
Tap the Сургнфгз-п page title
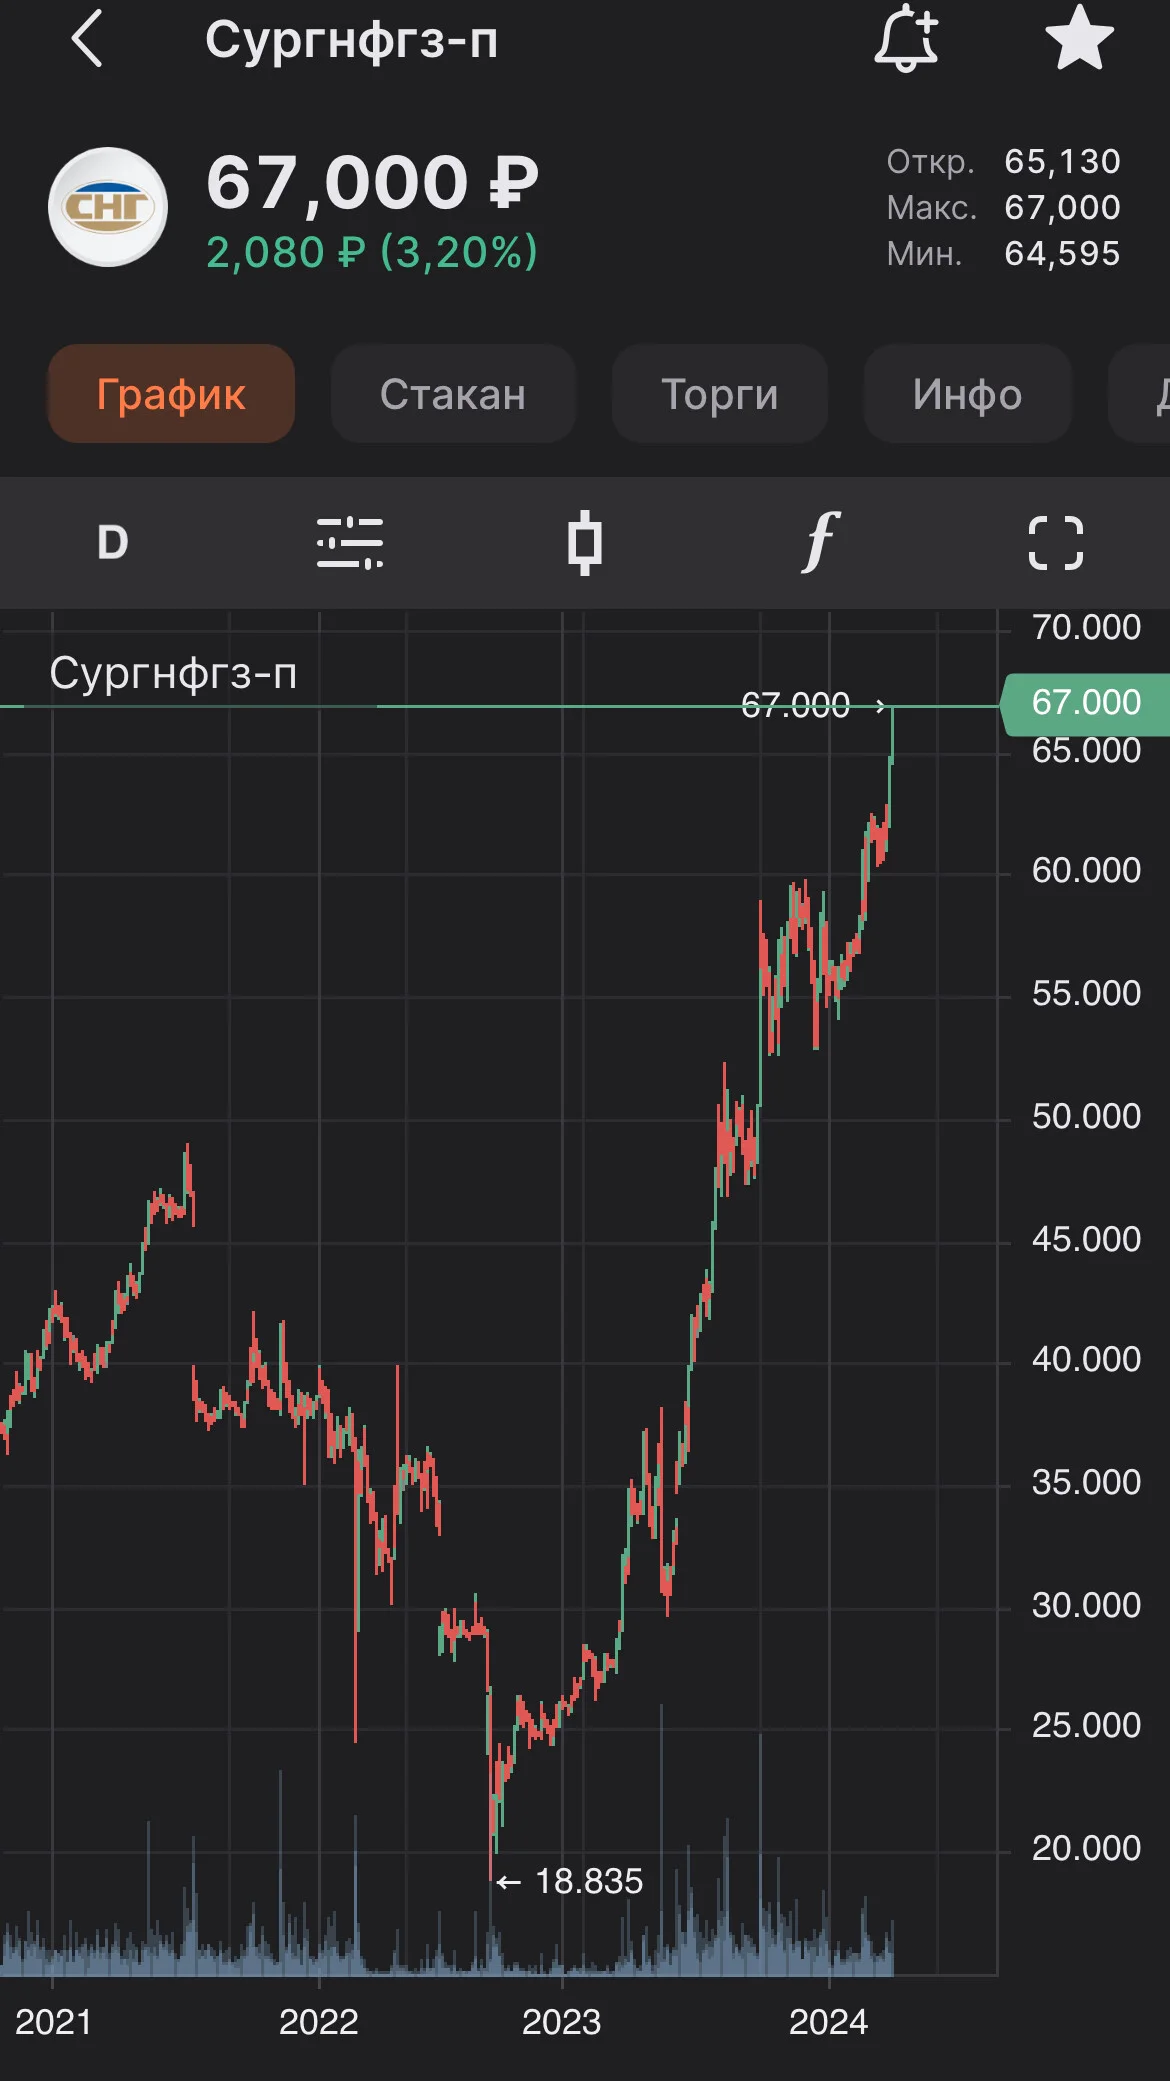tap(352, 41)
